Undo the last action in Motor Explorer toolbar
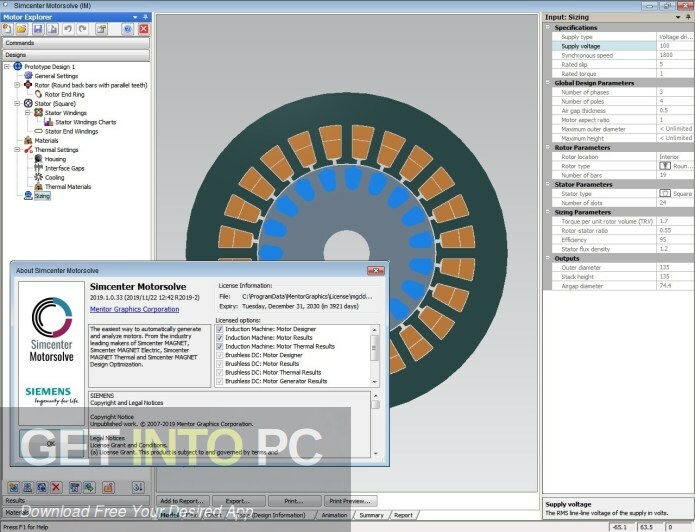This screenshot has height=532, width=695. point(68,29)
